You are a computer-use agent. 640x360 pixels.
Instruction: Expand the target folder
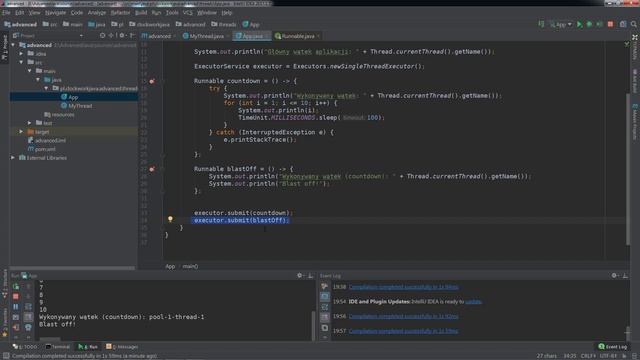[x=21, y=131]
